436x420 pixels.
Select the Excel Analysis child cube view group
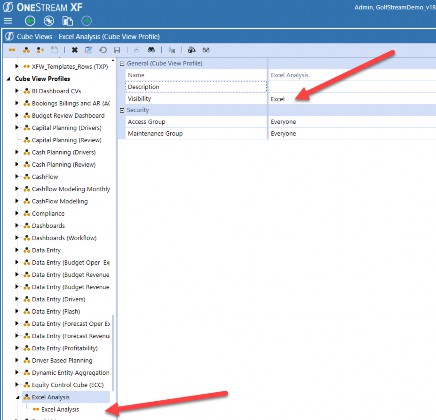pos(60,409)
